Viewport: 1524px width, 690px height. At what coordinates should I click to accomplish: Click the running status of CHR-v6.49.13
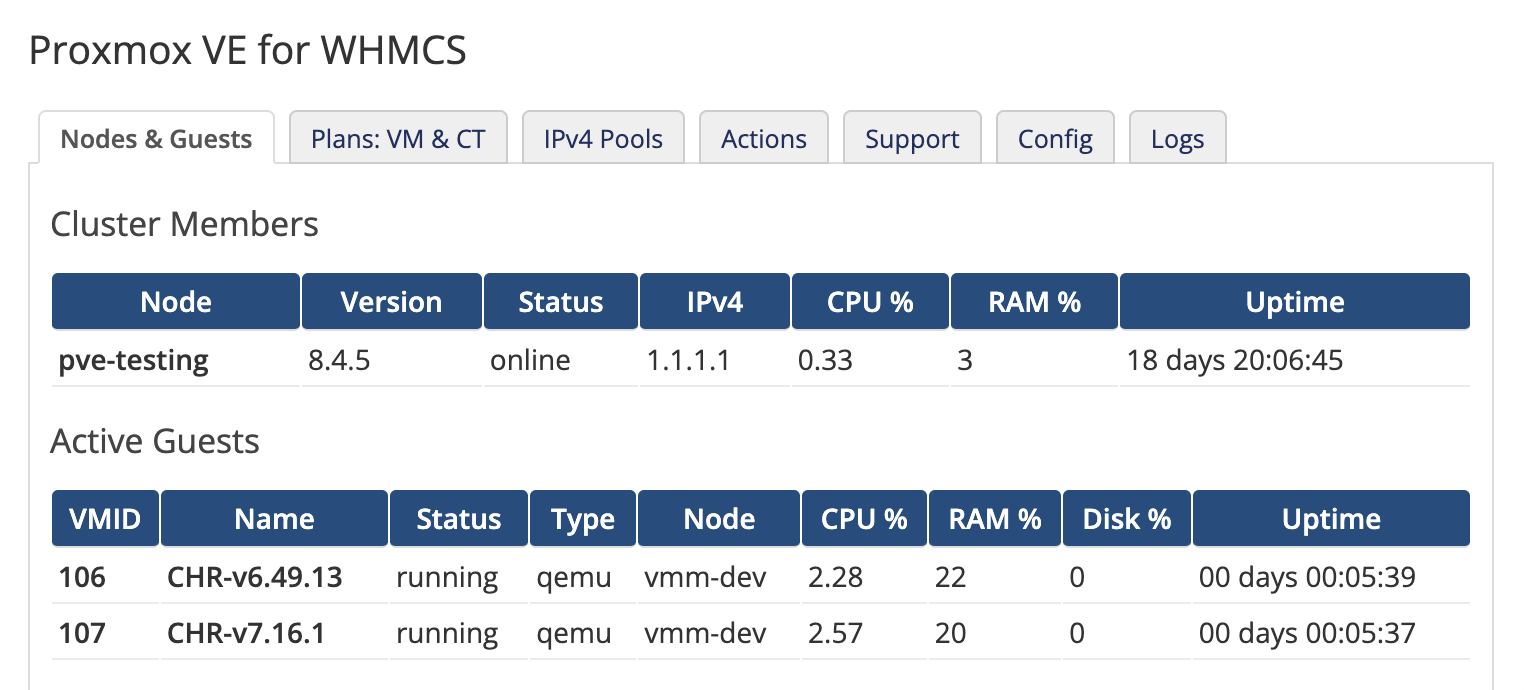tap(447, 577)
